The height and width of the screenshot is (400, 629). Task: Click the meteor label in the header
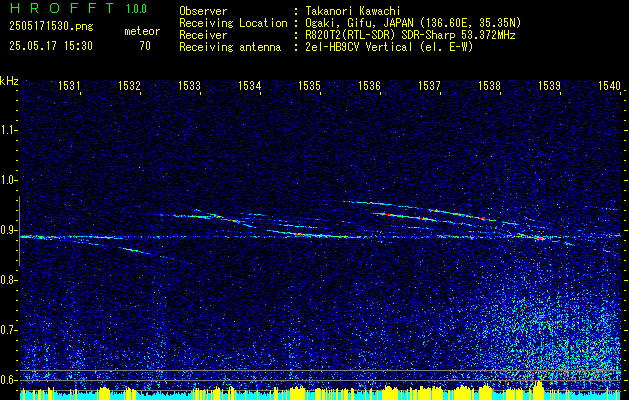142,31
